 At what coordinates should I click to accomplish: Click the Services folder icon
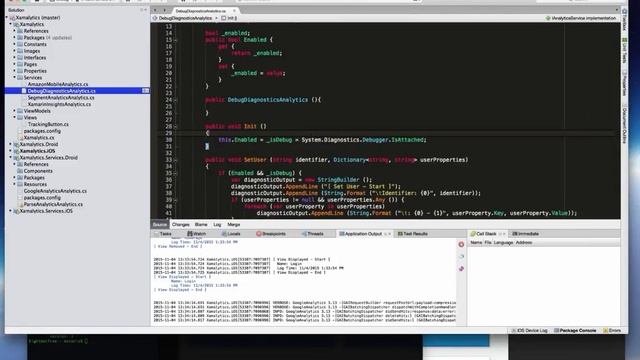pyautogui.click(x=20, y=78)
